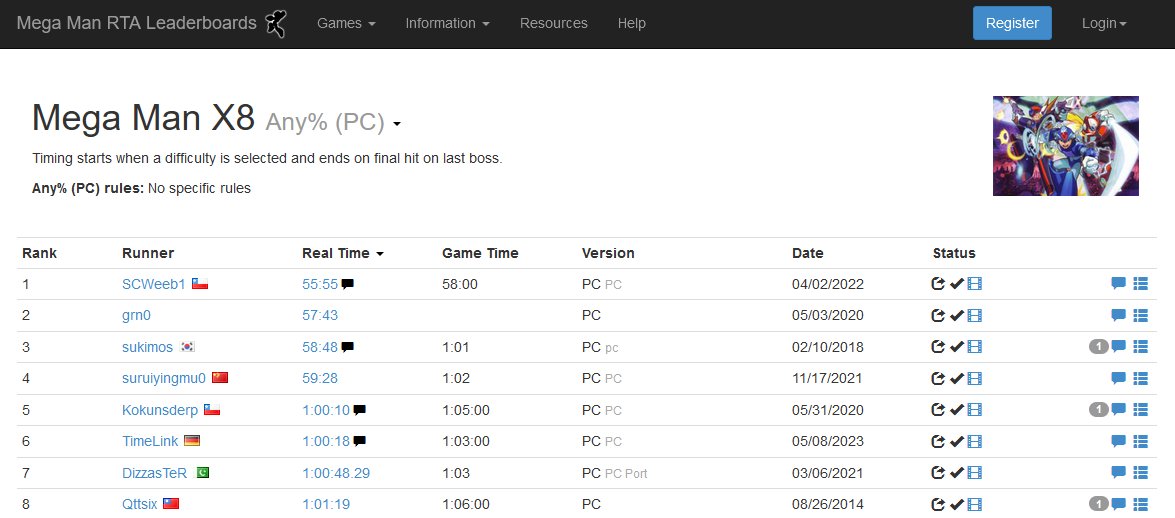This screenshot has height=518, width=1175.
Task: Open the 57:43 run time link
Action: click(x=320, y=316)
